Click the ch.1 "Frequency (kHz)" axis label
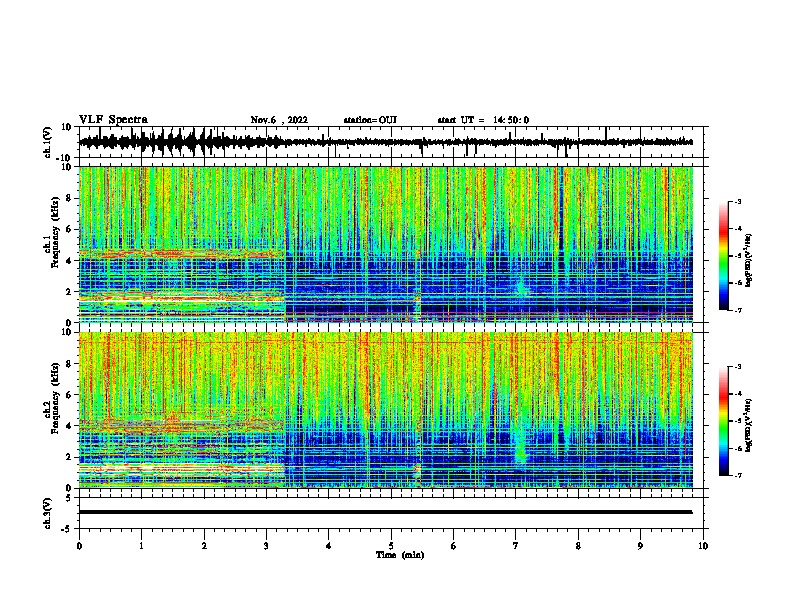This screenshot has width=792, height=612. click(x=55, y=232)
